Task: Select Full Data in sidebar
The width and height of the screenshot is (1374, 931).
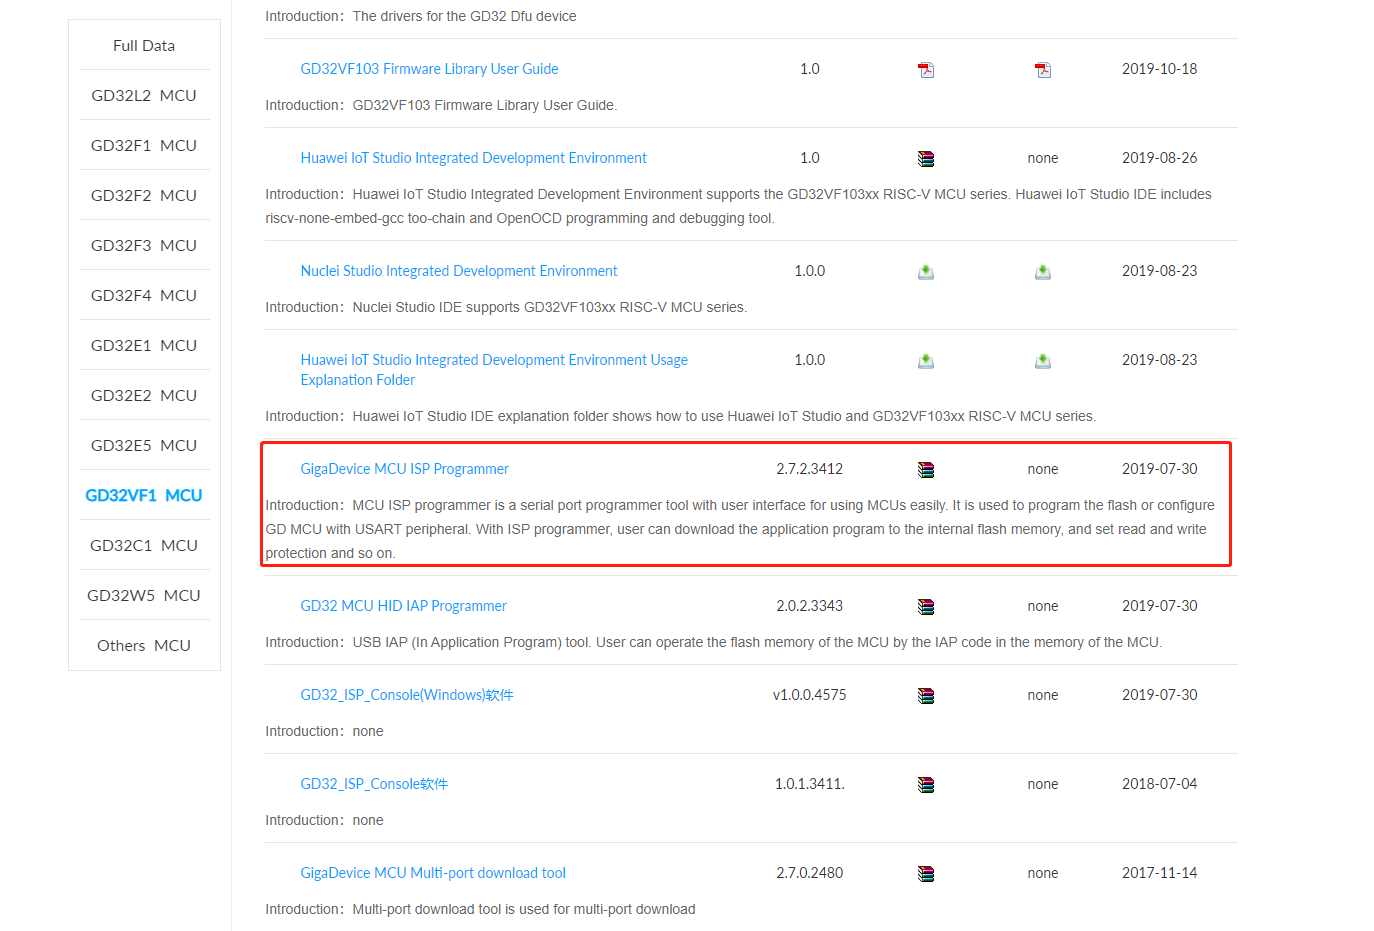Action: point(144,46)
